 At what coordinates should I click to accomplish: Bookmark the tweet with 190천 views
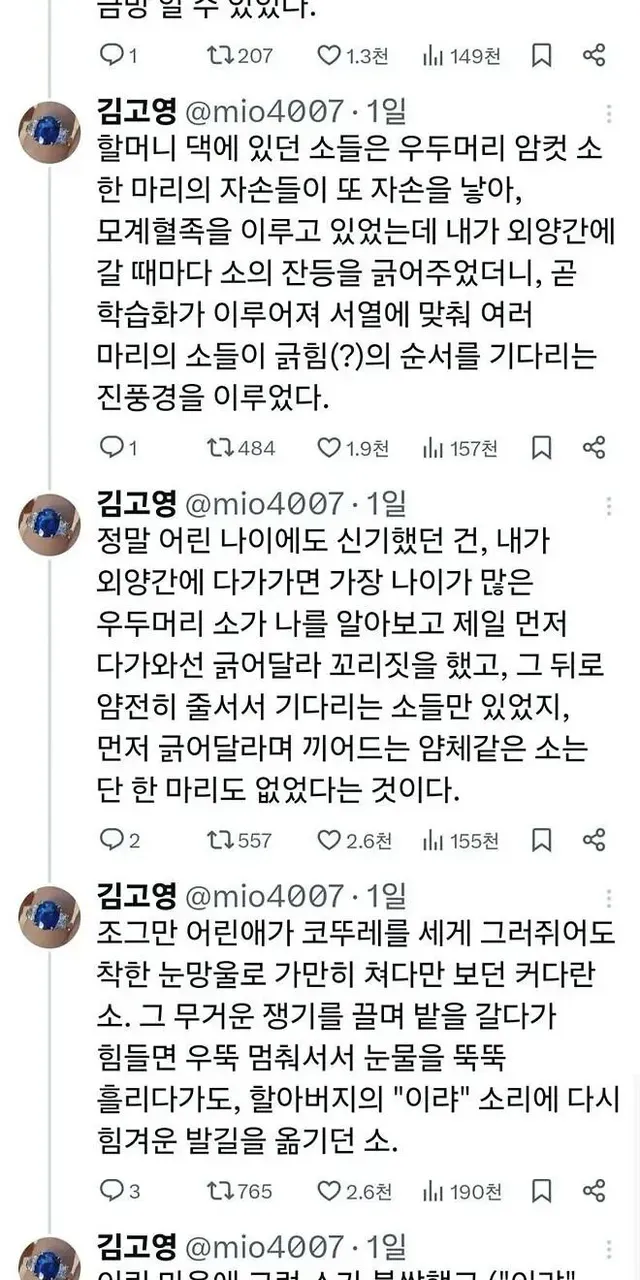[x=541, y=1191]
